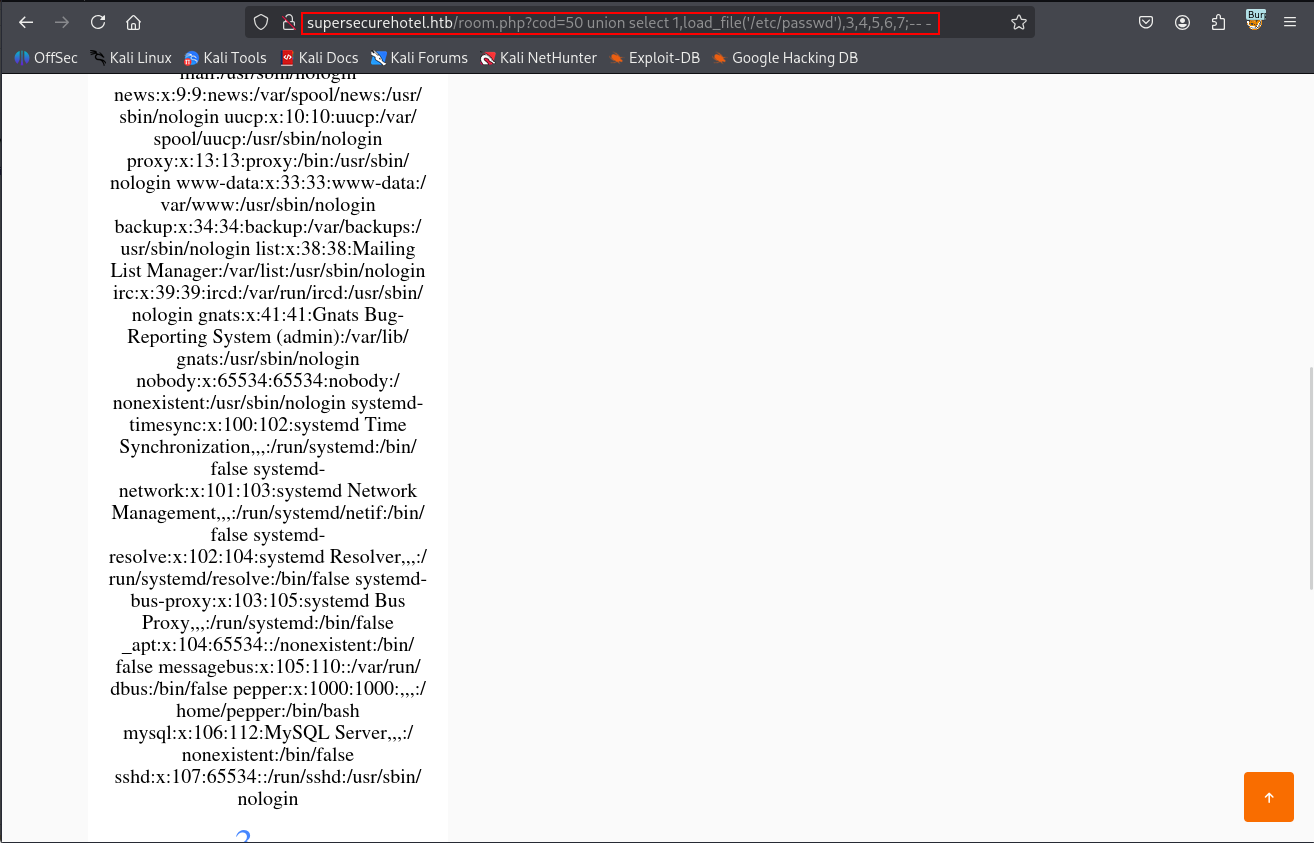The height and width of the screenshot is (843, 1314).
Task: Open the Kali Forums bookmark
Action: [x=419, y=58]
